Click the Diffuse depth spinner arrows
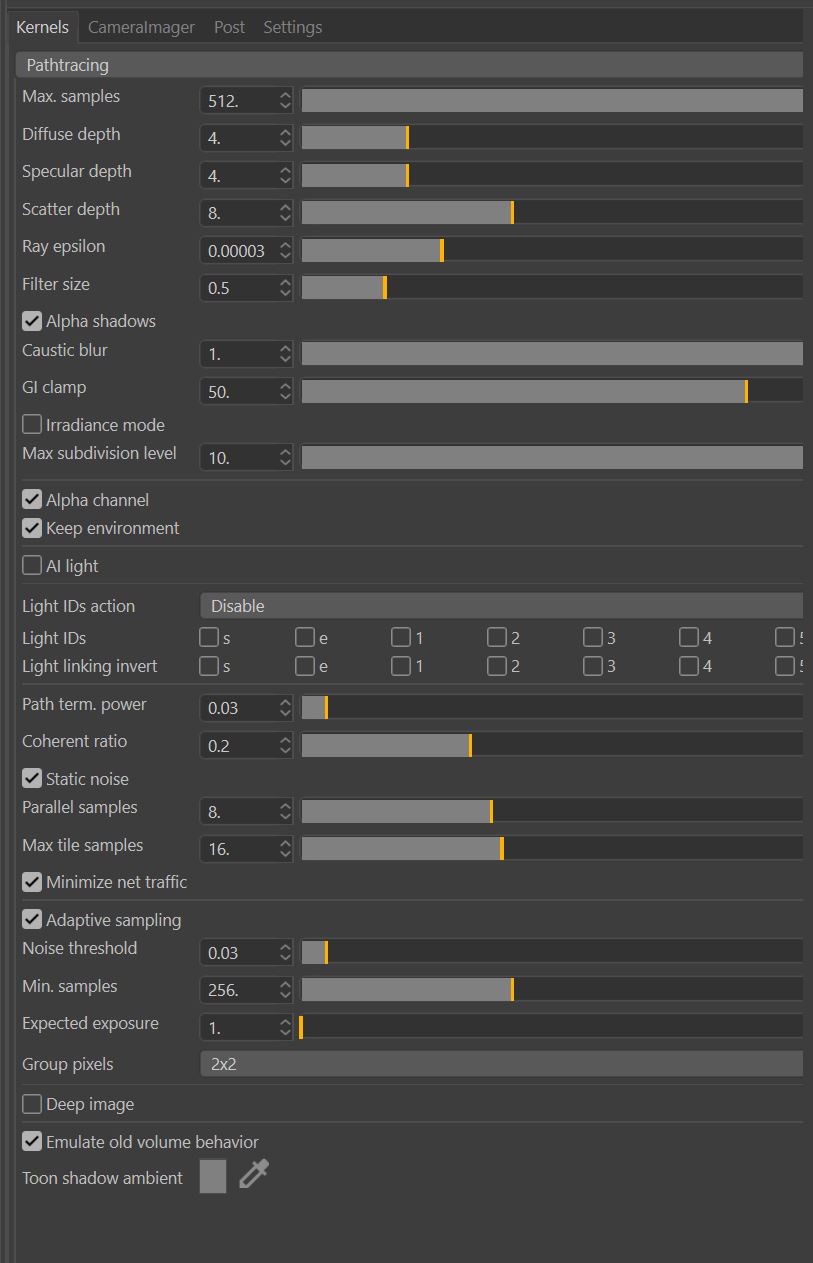Viewport: 813px width, 1263px height. click(x=286, y=138)
